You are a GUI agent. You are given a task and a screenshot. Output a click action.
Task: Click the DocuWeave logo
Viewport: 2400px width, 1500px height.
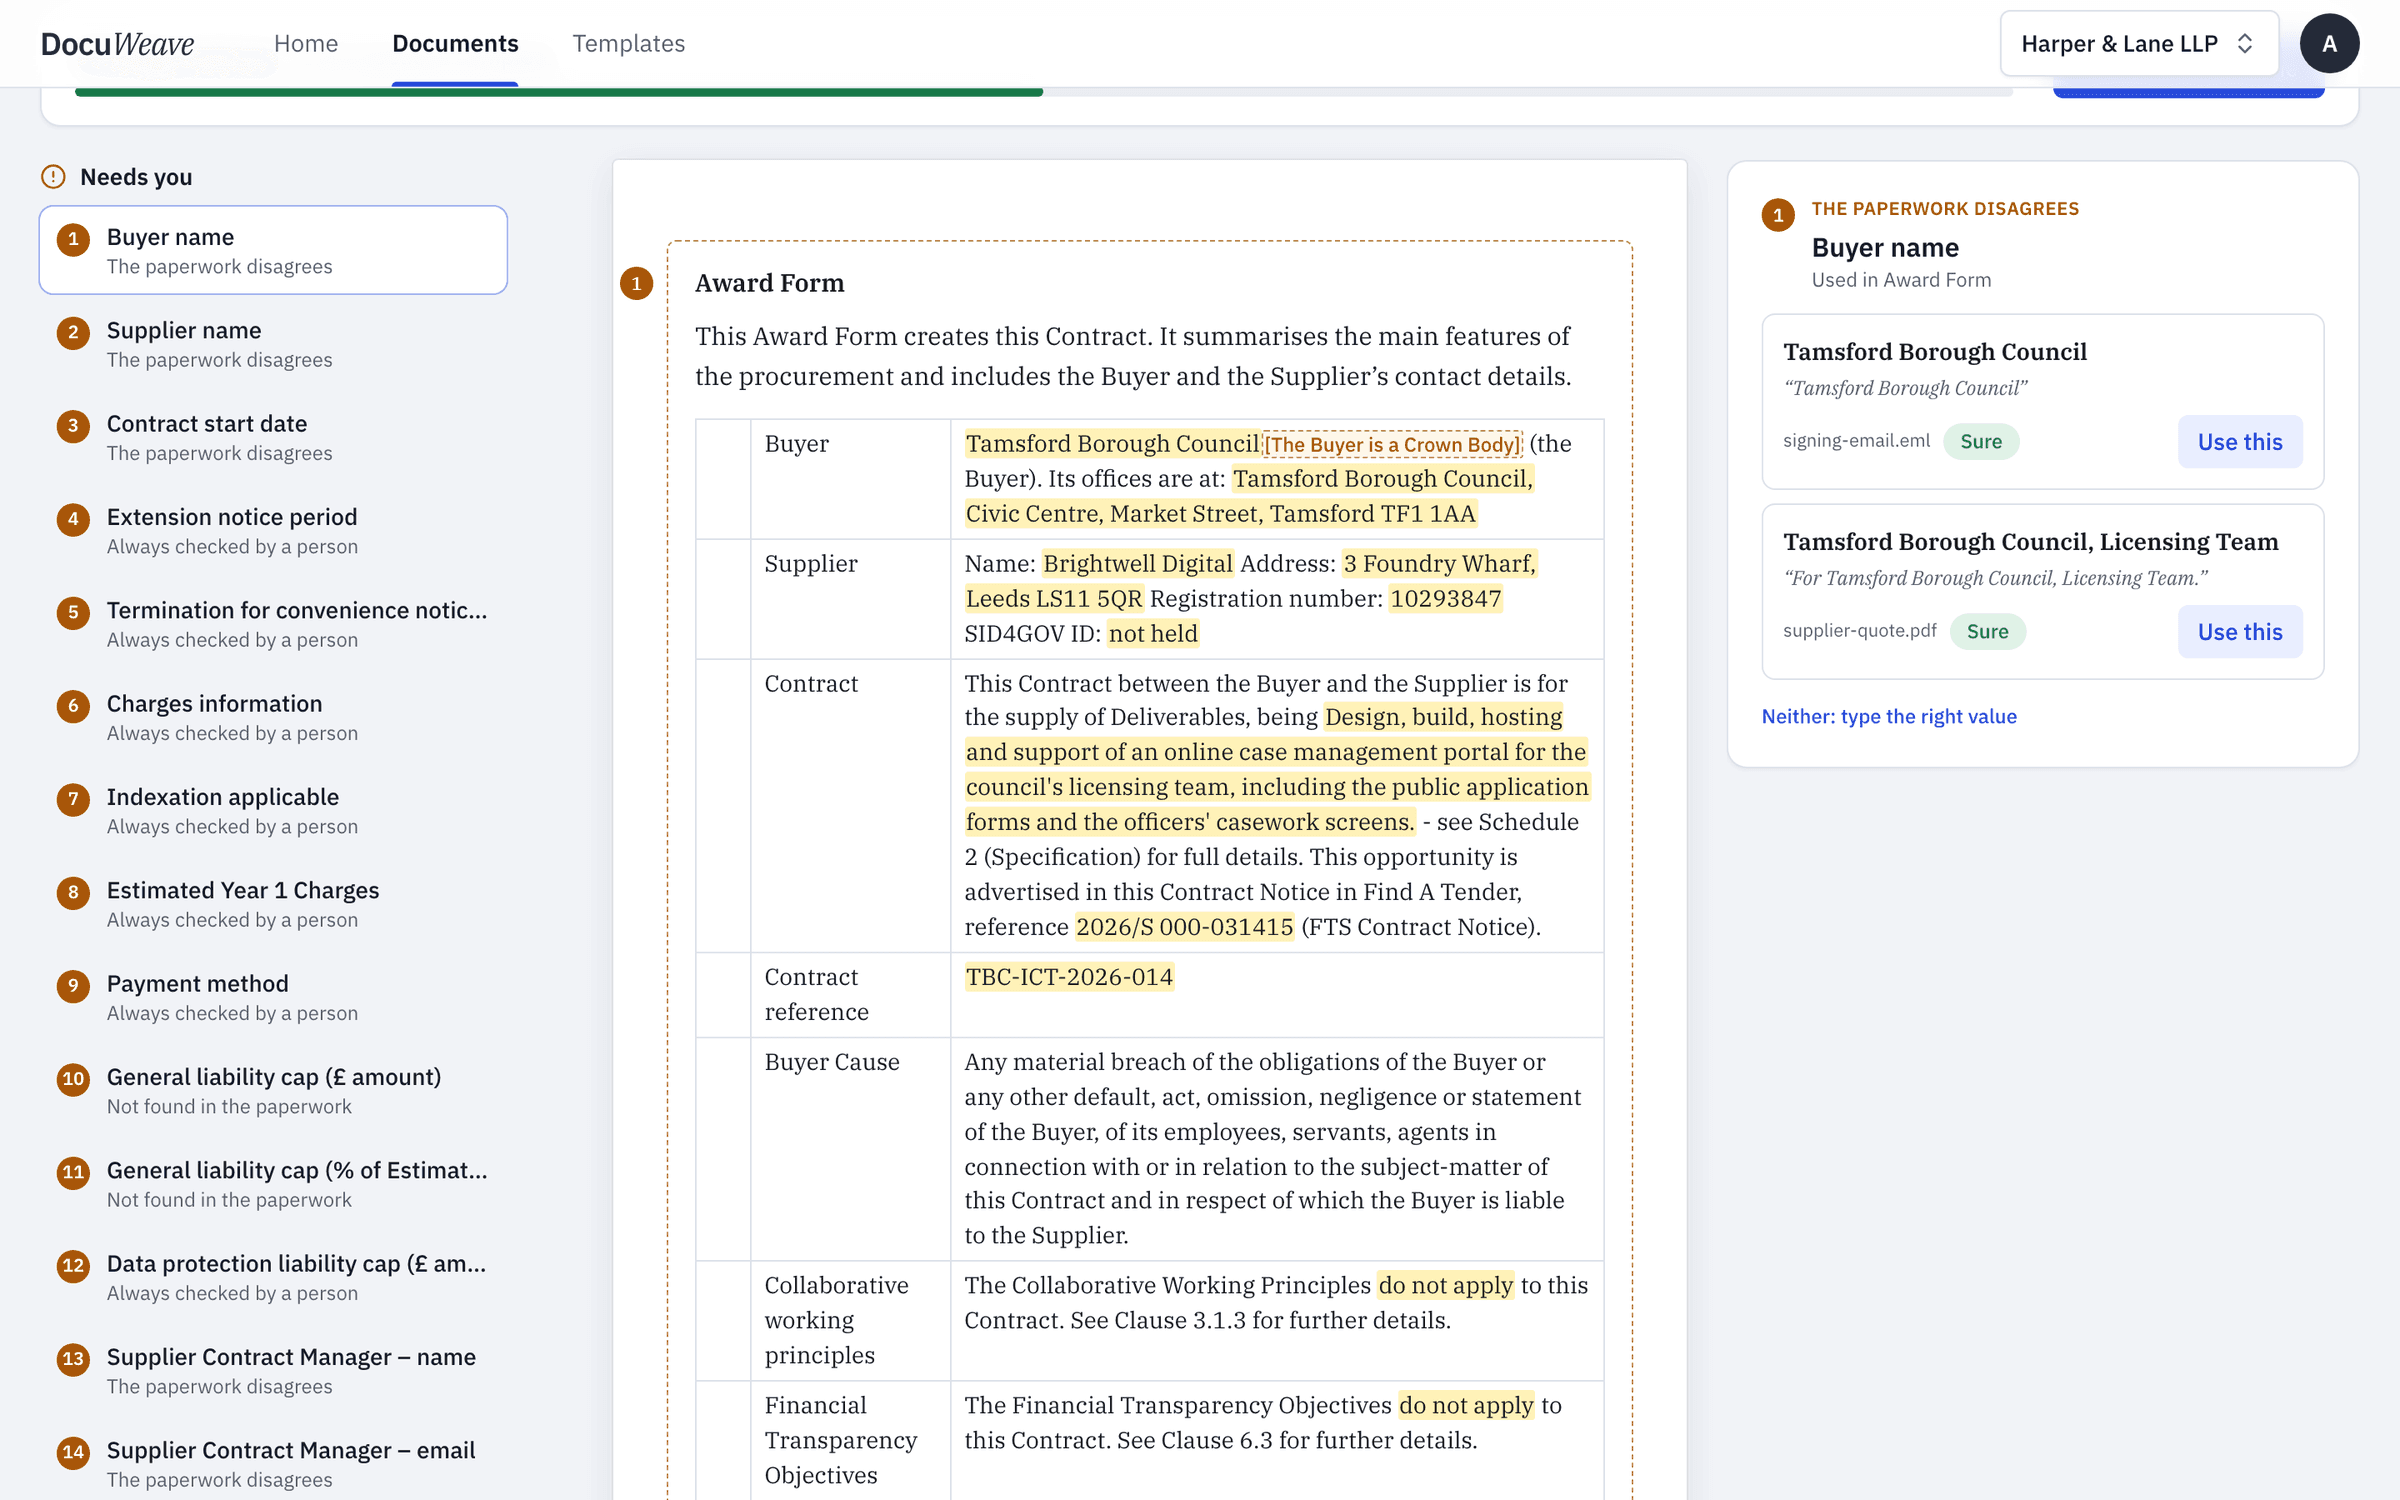pos(117,44)
